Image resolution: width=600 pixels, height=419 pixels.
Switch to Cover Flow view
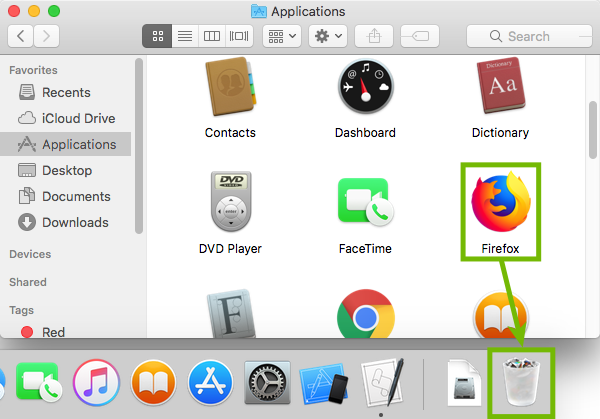point(239,36)
